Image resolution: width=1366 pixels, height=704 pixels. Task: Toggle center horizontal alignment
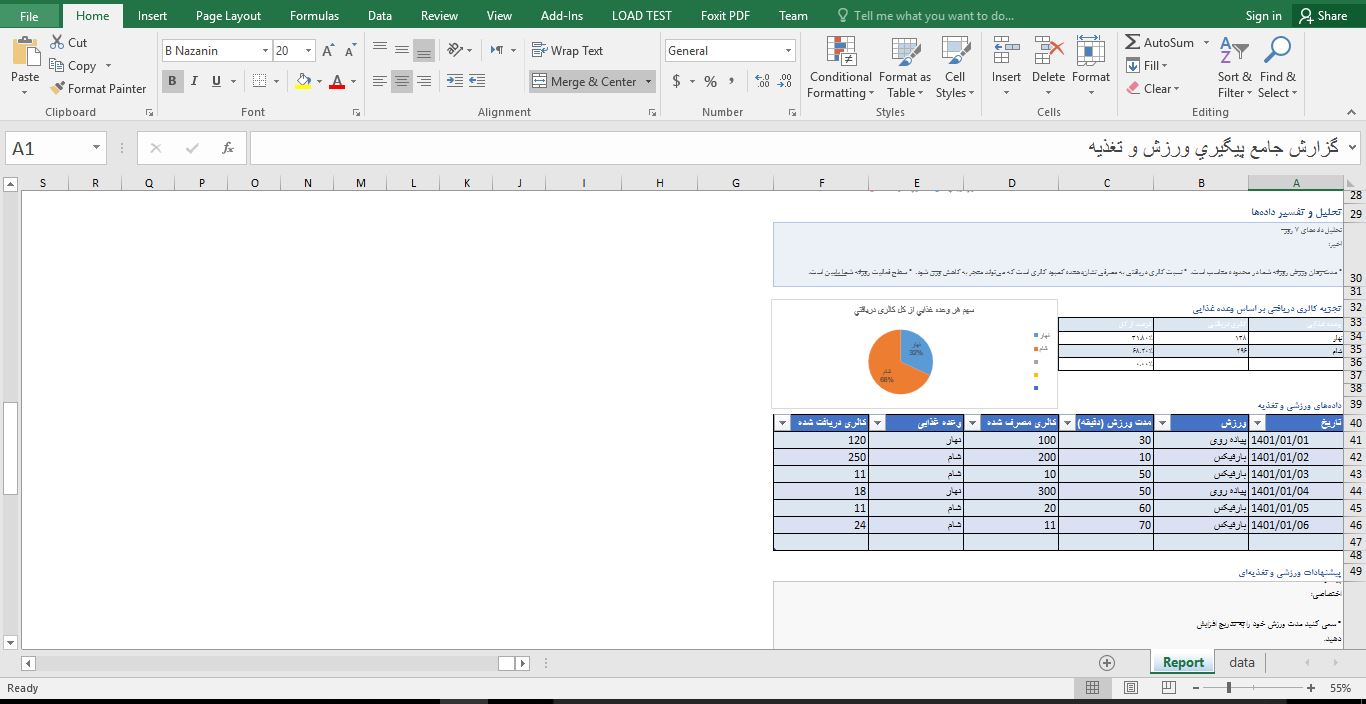click(x=402, y=82)
